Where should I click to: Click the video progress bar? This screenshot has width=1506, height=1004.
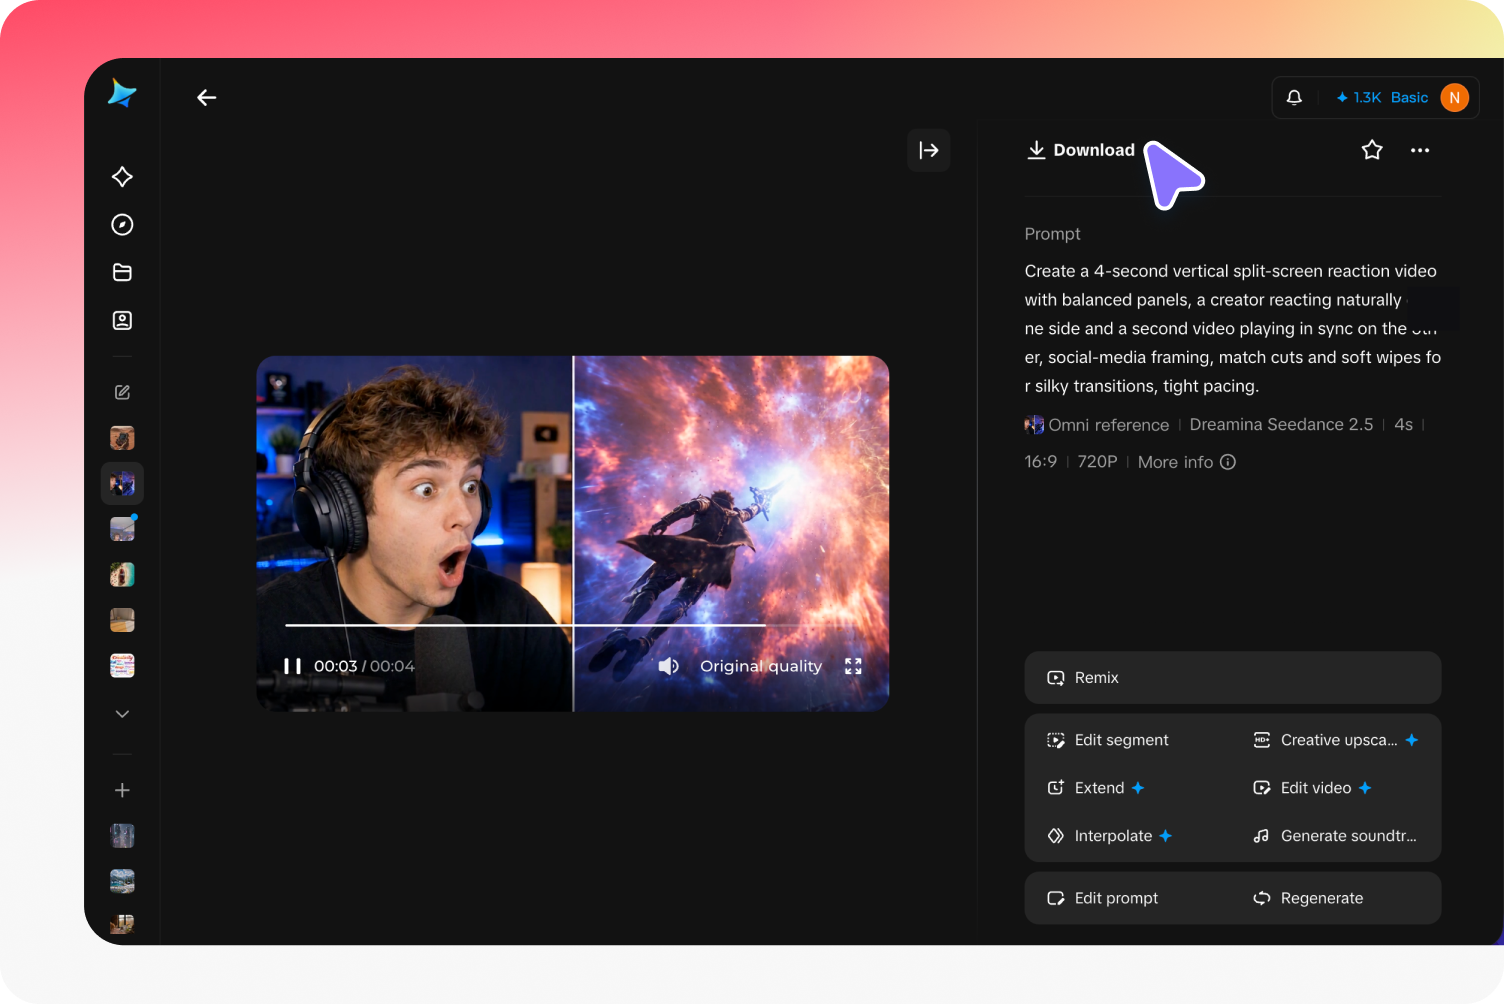tap(572, 625)
